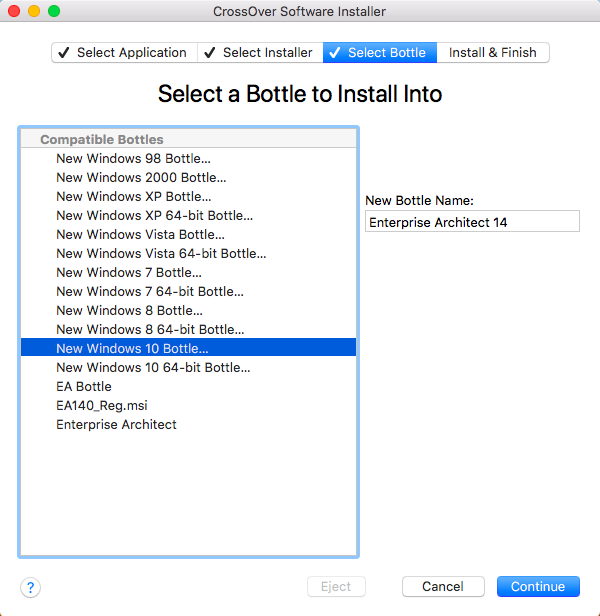Open the Select Installer tab
This screenshot has height=616, width=600.
coord(259,53)
